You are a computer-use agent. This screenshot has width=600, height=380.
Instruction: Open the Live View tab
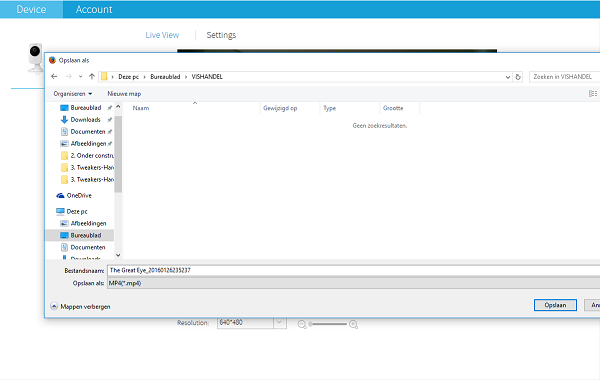(162, 35)
